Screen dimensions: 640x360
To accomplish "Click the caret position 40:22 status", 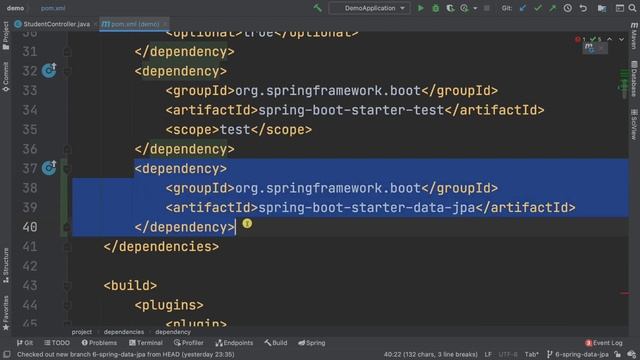I will (431, 354).
